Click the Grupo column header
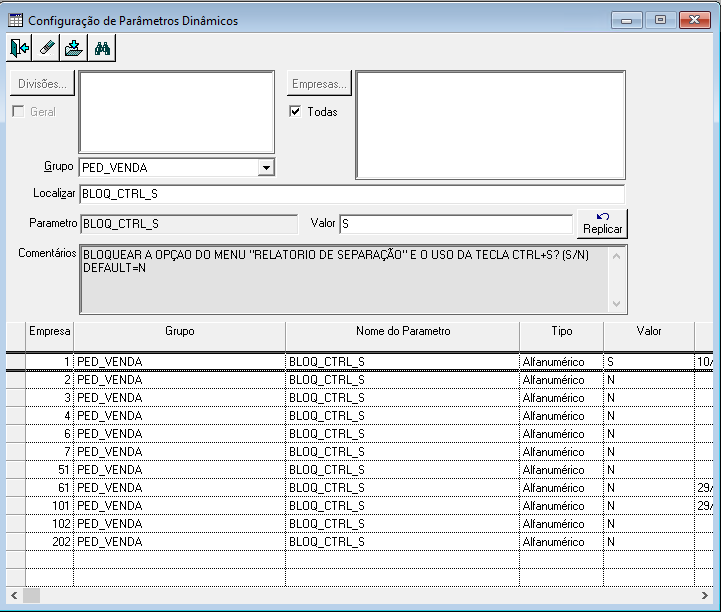This screenshot has width=721, height=612. coord(179,337)
